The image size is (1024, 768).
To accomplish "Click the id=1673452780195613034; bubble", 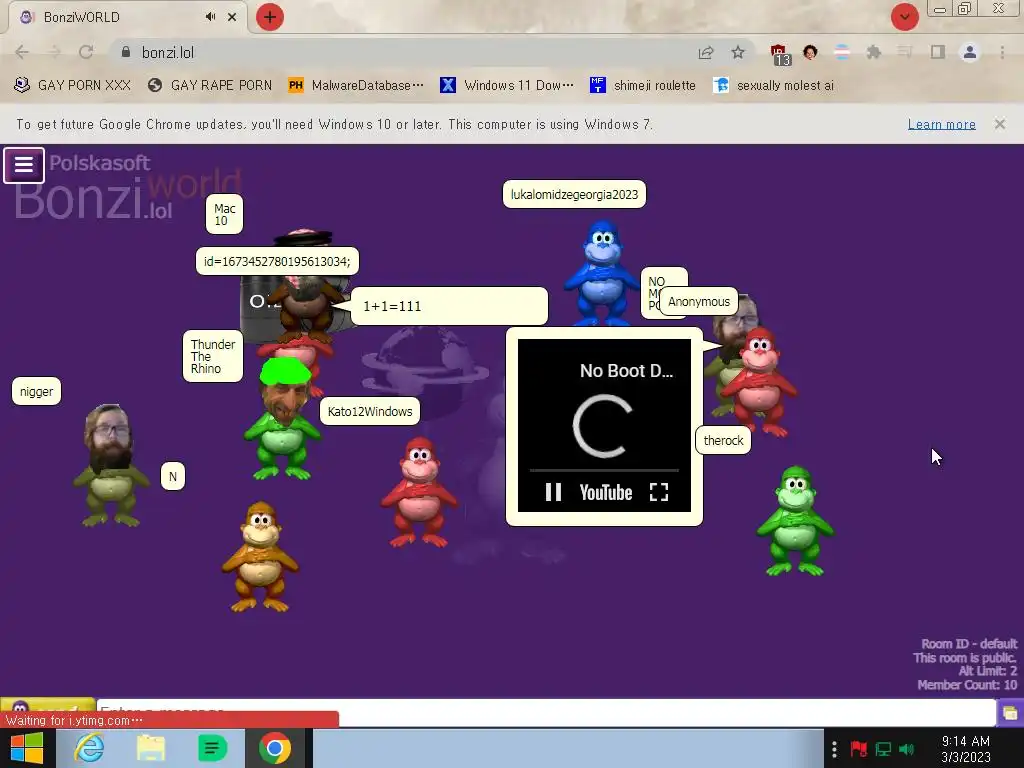I will click(x=277, y=261).
